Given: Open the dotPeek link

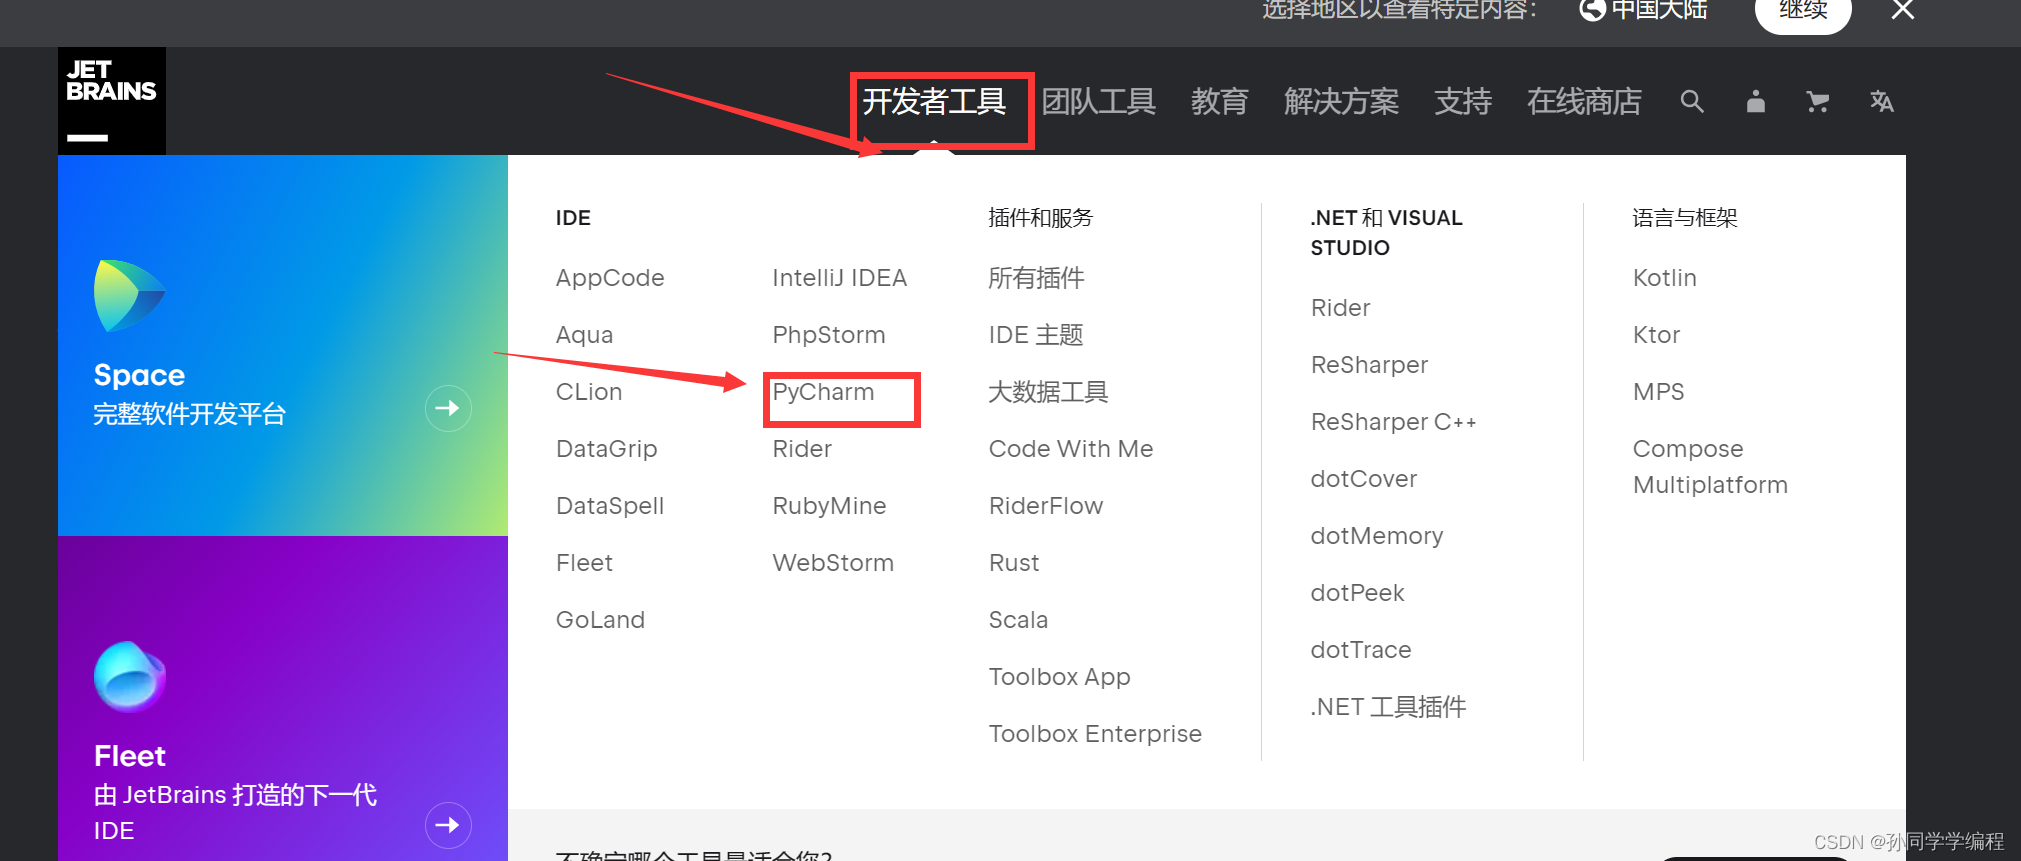Looking at the screenshot, I should point(1357,593).
